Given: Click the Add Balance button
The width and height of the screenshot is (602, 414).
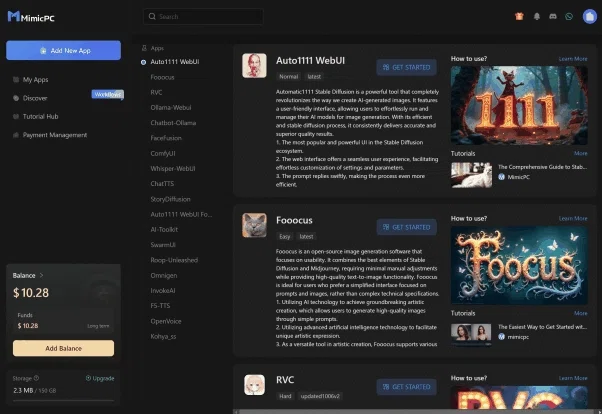Looking at the screenshot, I should (x=63, y=348).
